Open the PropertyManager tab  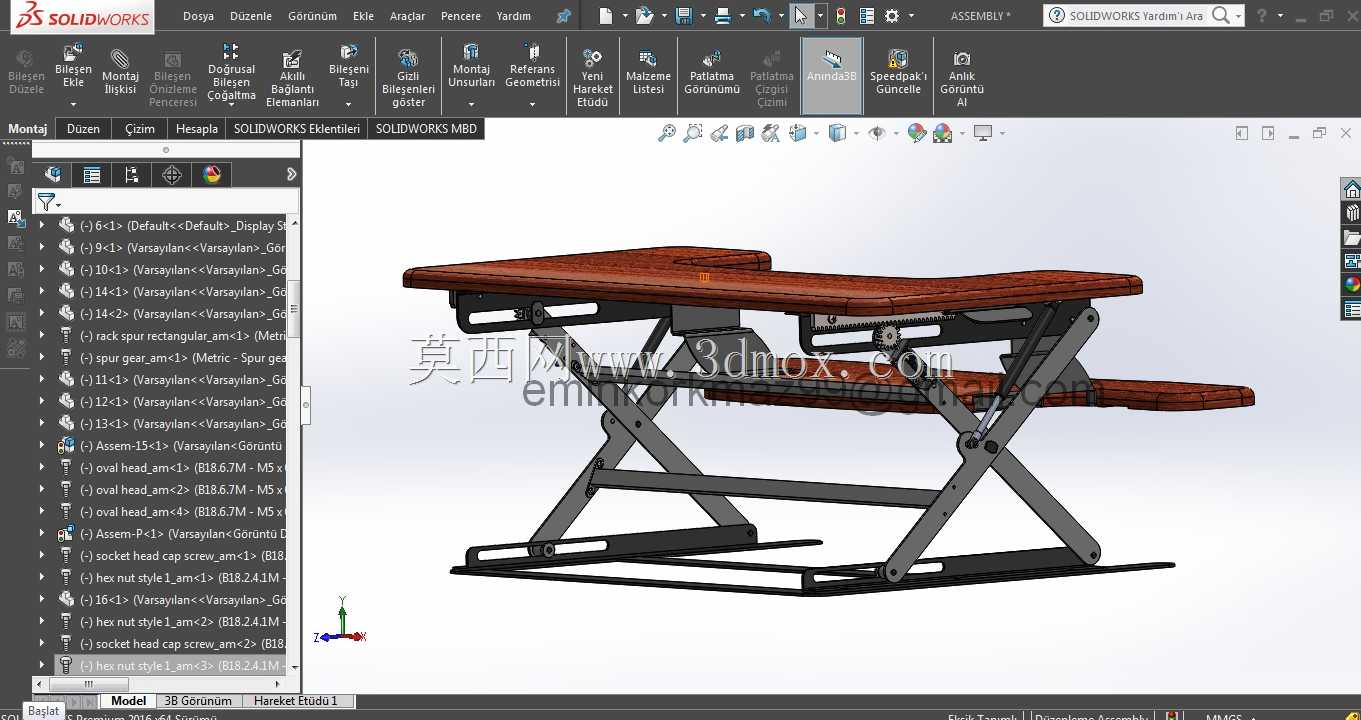[x=92, y=175]
